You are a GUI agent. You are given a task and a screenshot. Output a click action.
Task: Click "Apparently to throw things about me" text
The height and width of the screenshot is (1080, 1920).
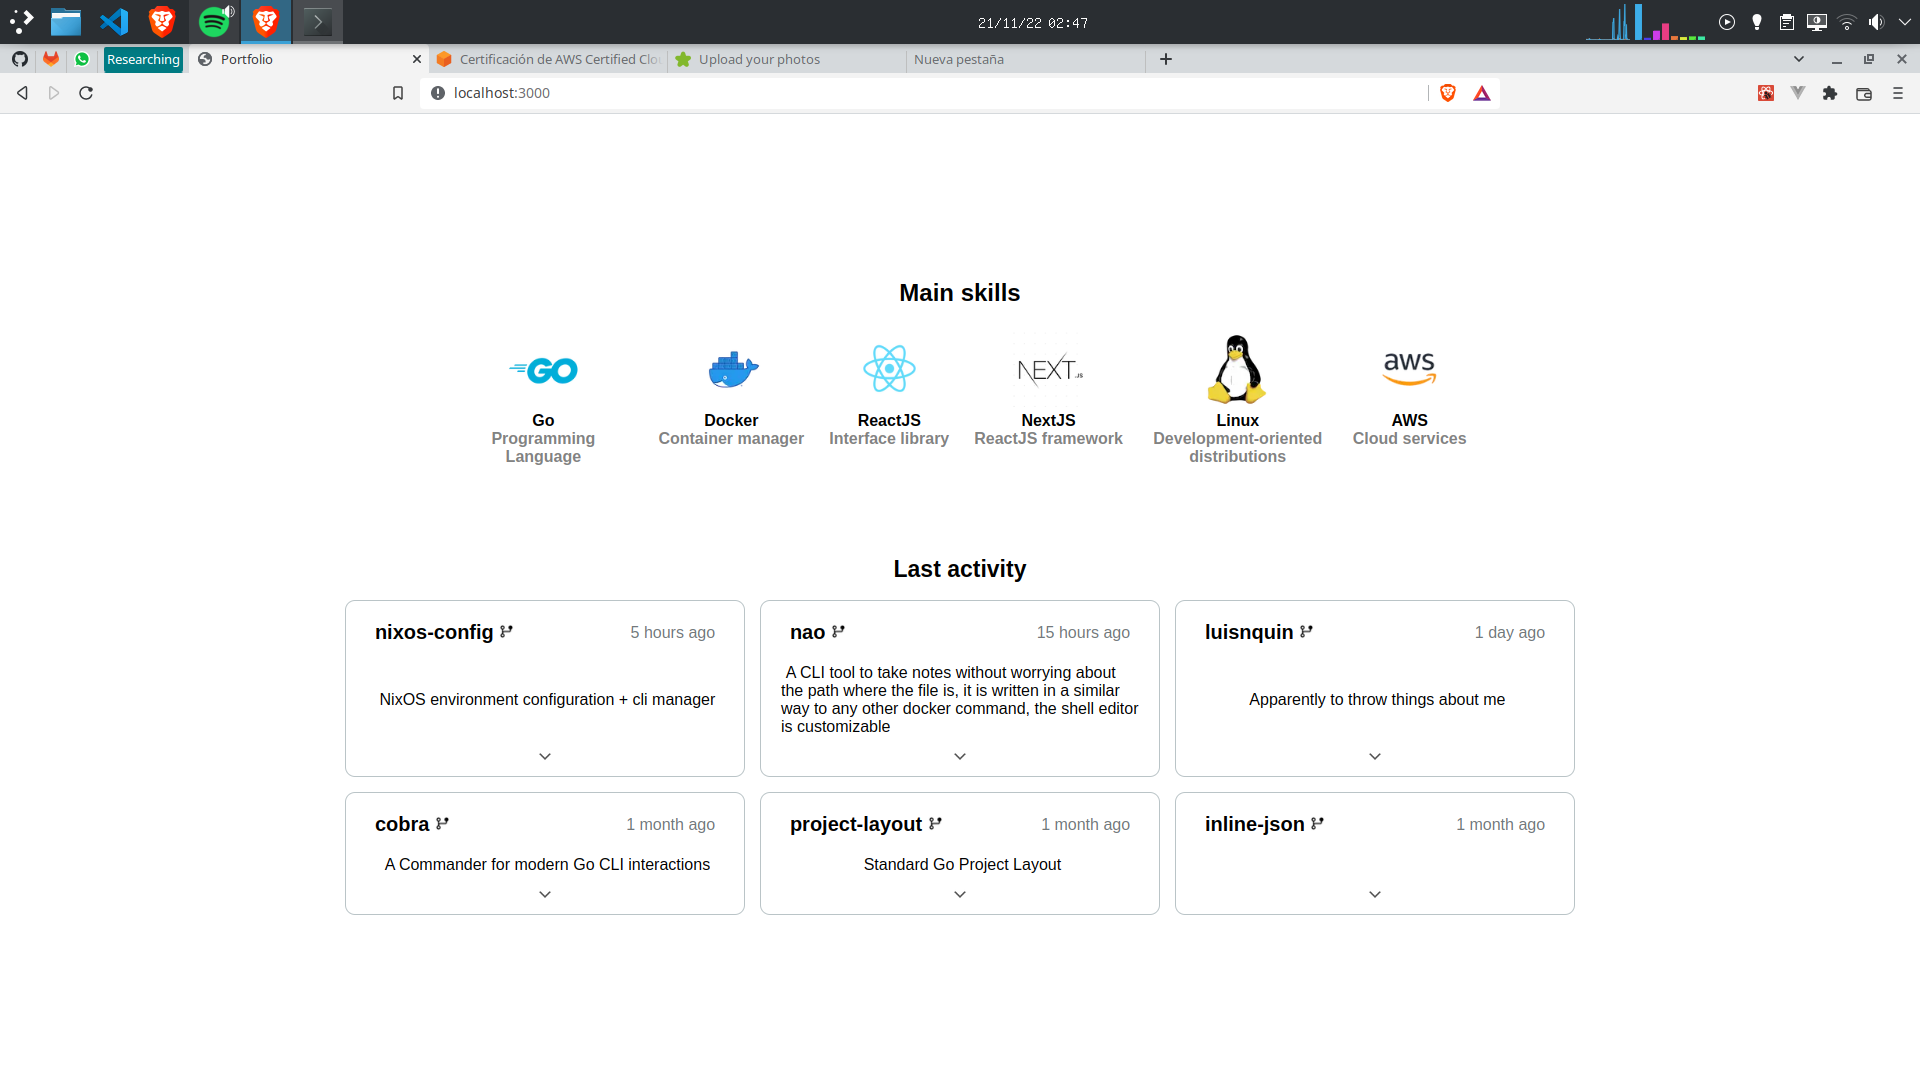click(1377, 699)
